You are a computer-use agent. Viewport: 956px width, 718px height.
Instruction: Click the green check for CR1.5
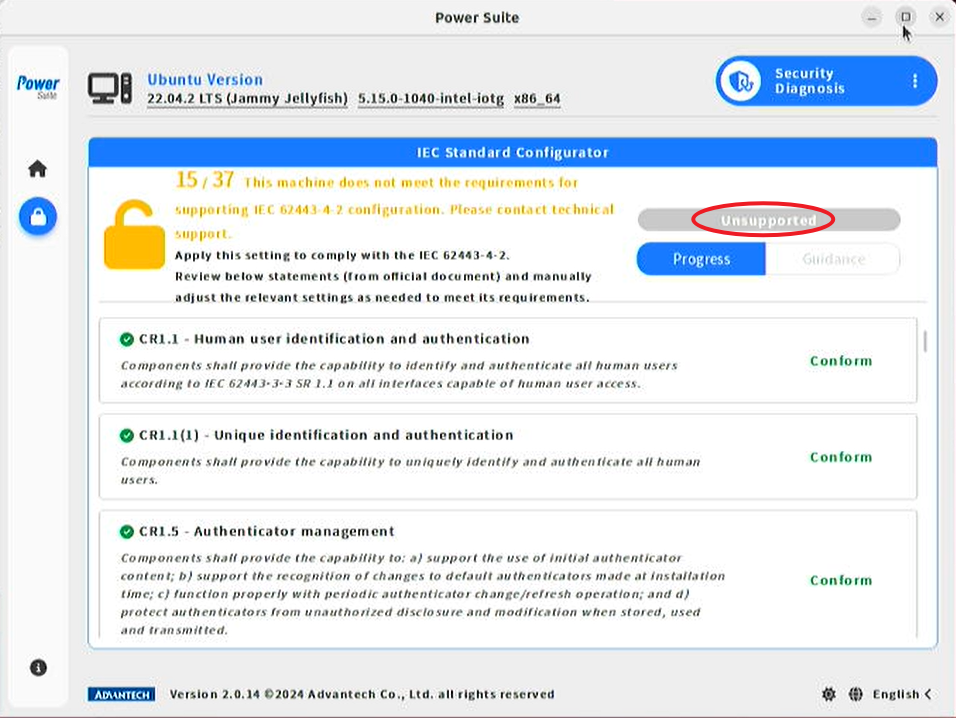click(x=127, y=531)
